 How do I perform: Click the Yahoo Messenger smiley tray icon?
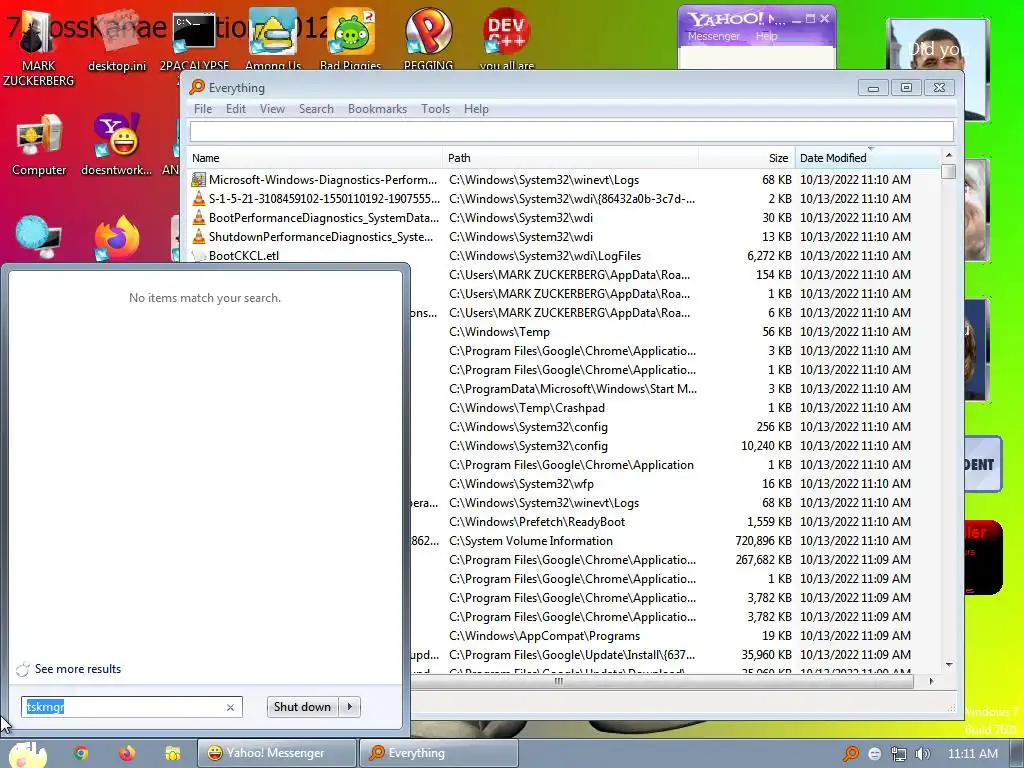875,754
